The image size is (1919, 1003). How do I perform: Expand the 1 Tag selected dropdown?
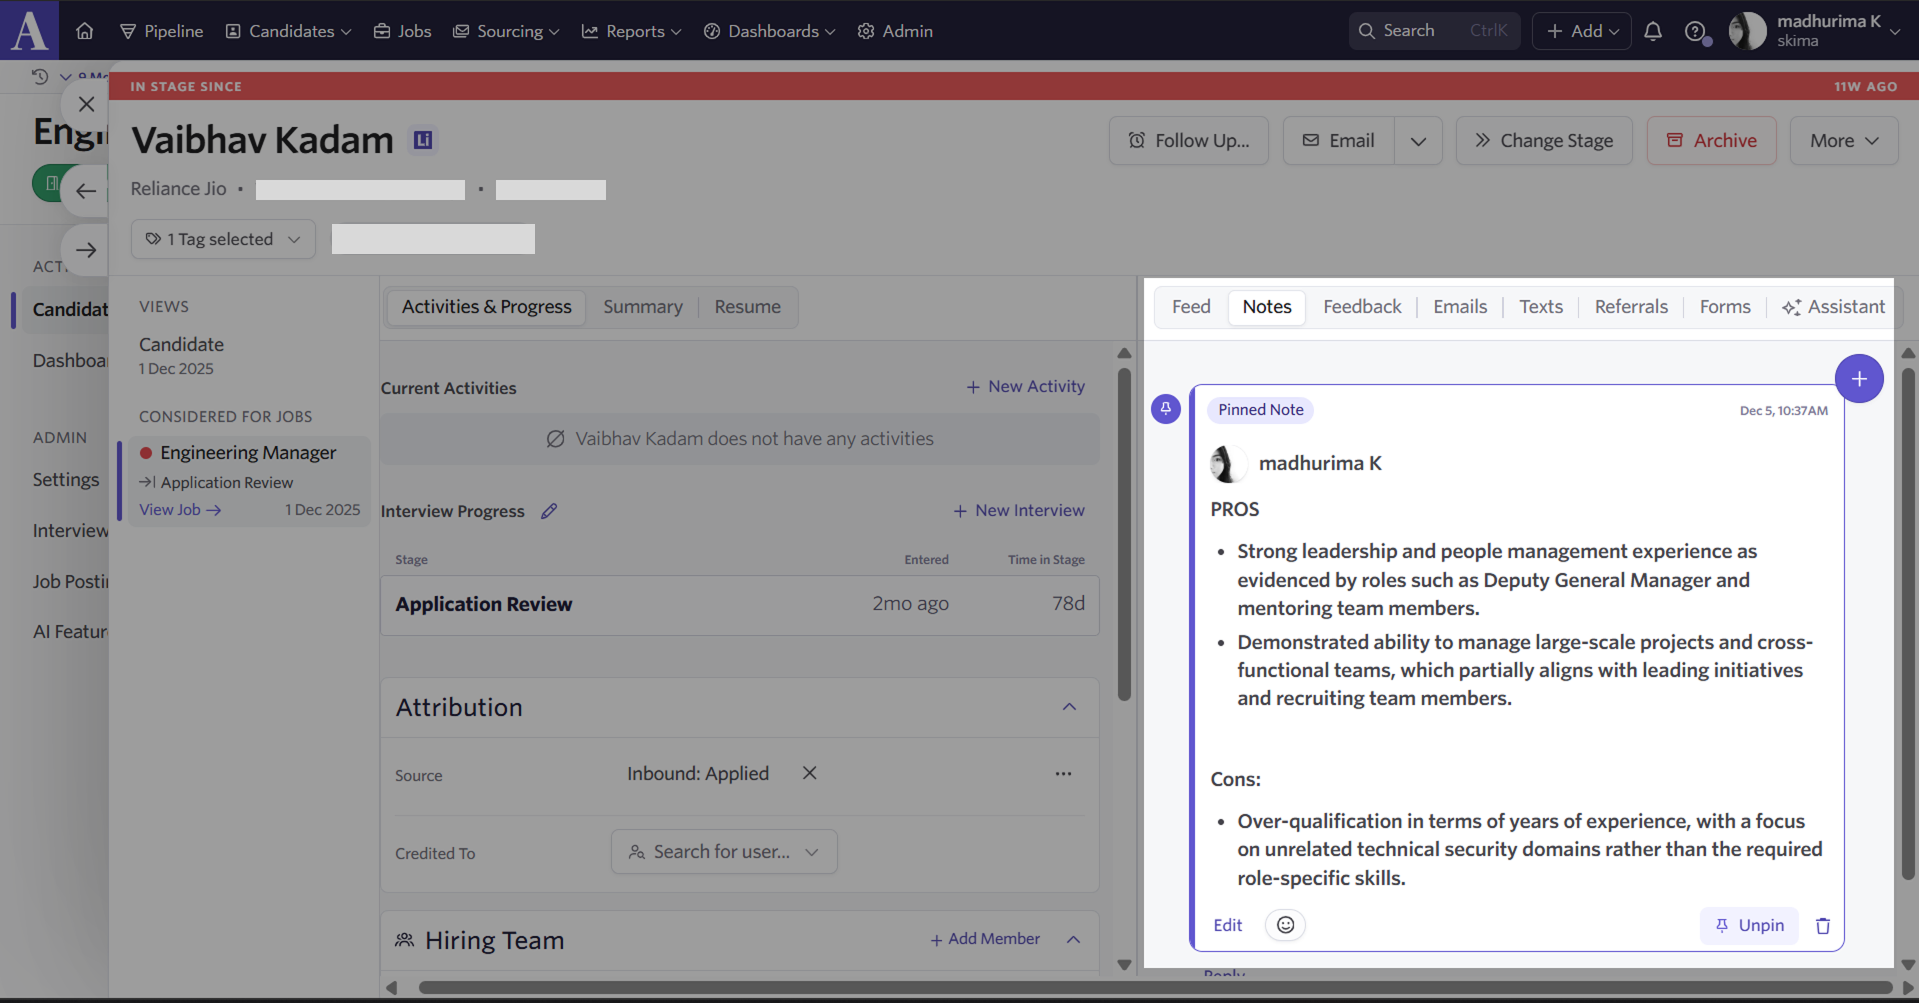tap(223, 239)
